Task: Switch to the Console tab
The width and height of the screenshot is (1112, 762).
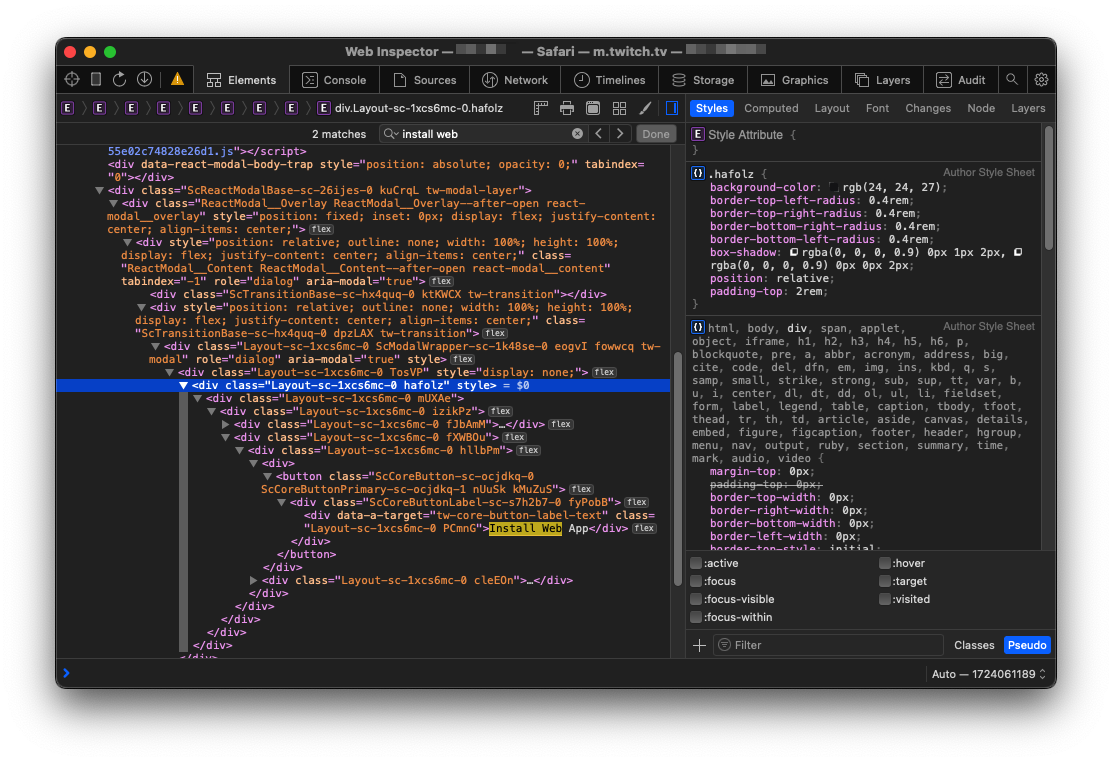Action: tap(334, 79)
